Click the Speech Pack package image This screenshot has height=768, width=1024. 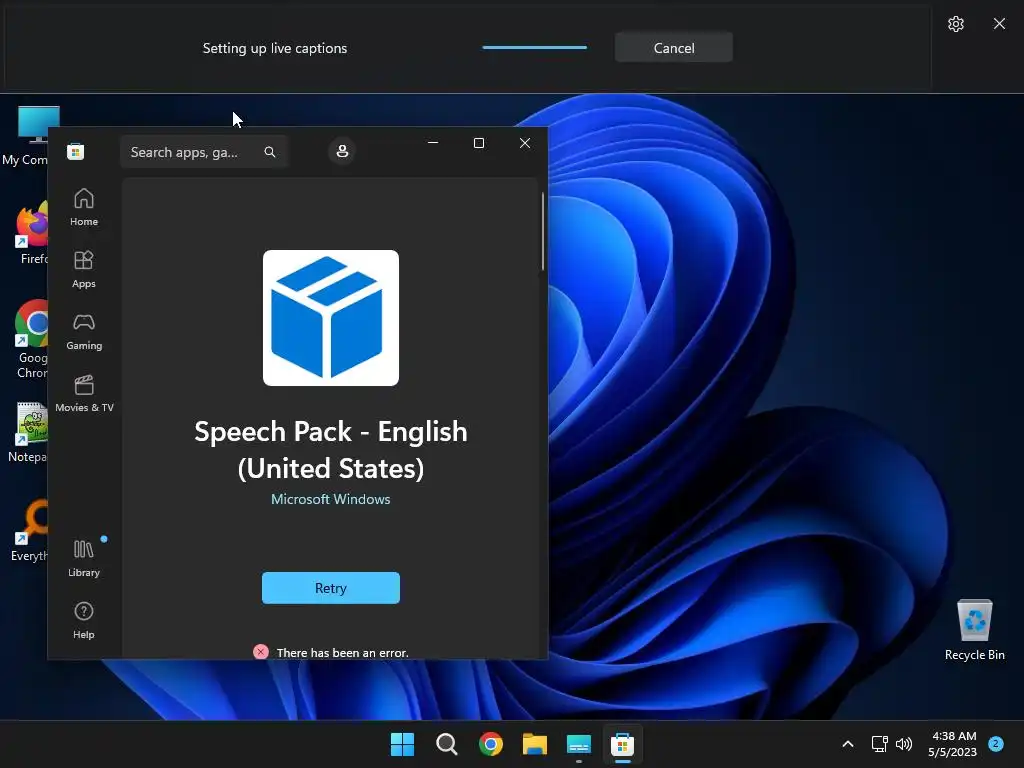330,318
